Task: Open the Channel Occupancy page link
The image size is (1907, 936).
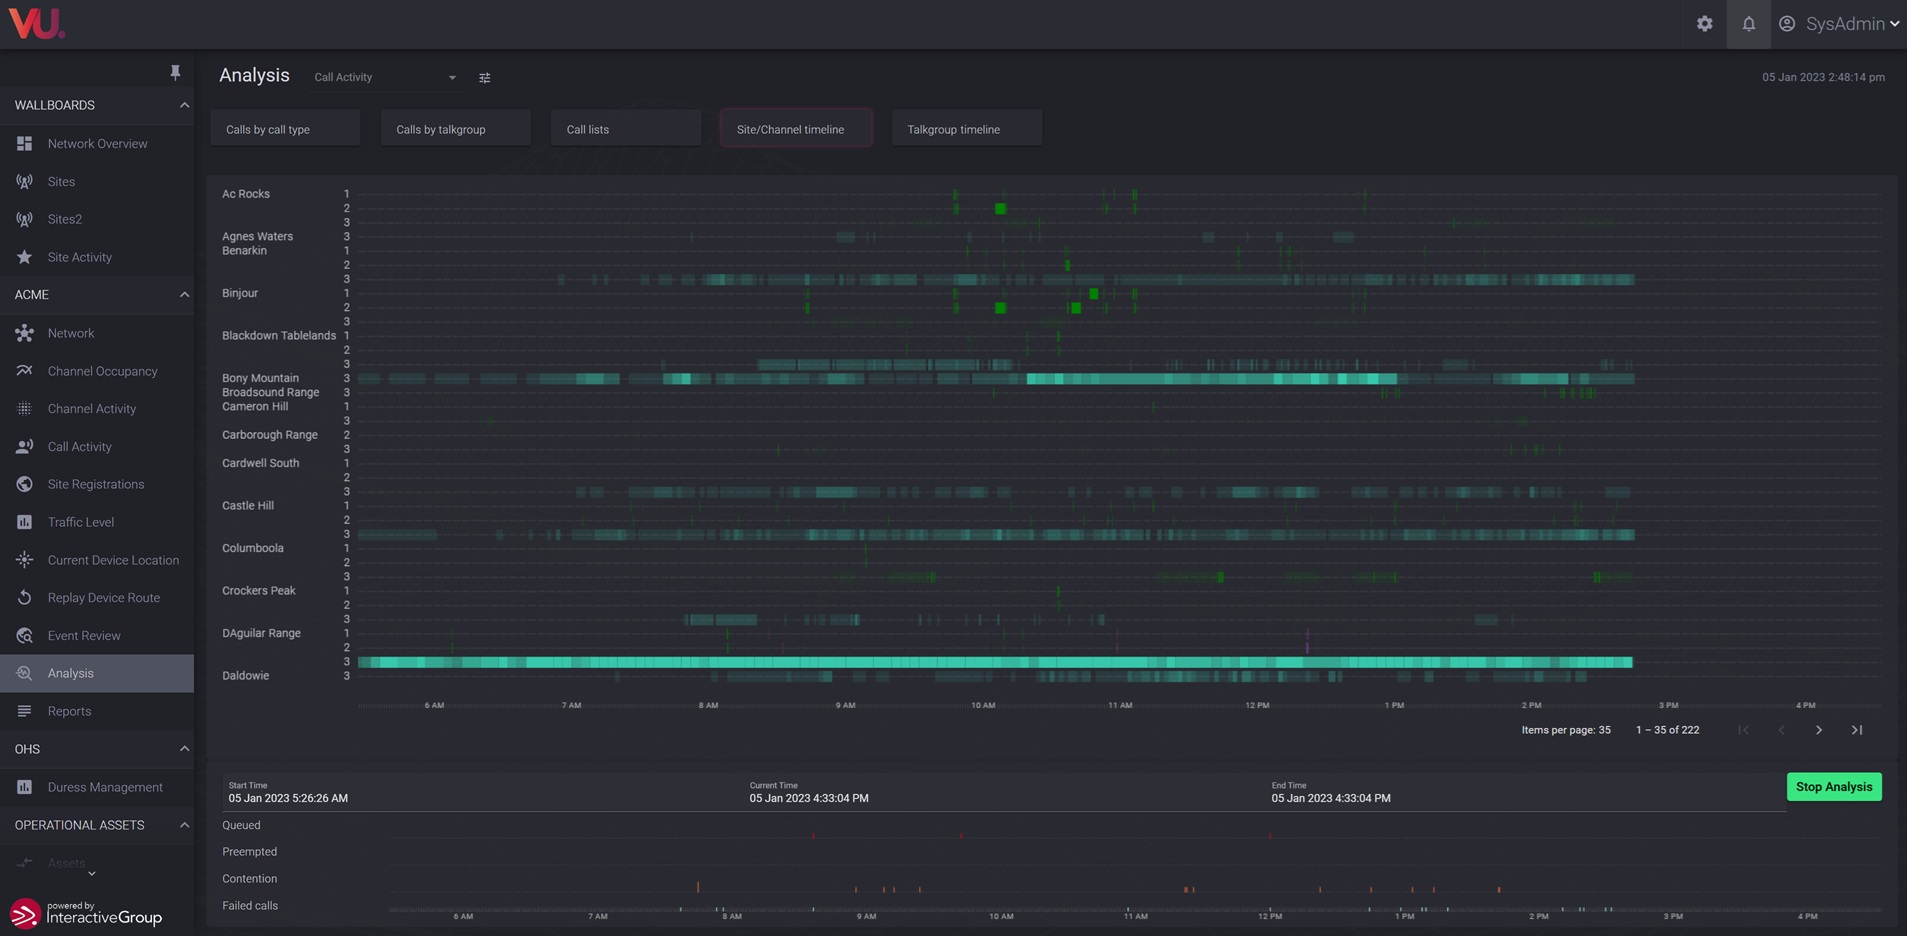Action: click(103, 371)
